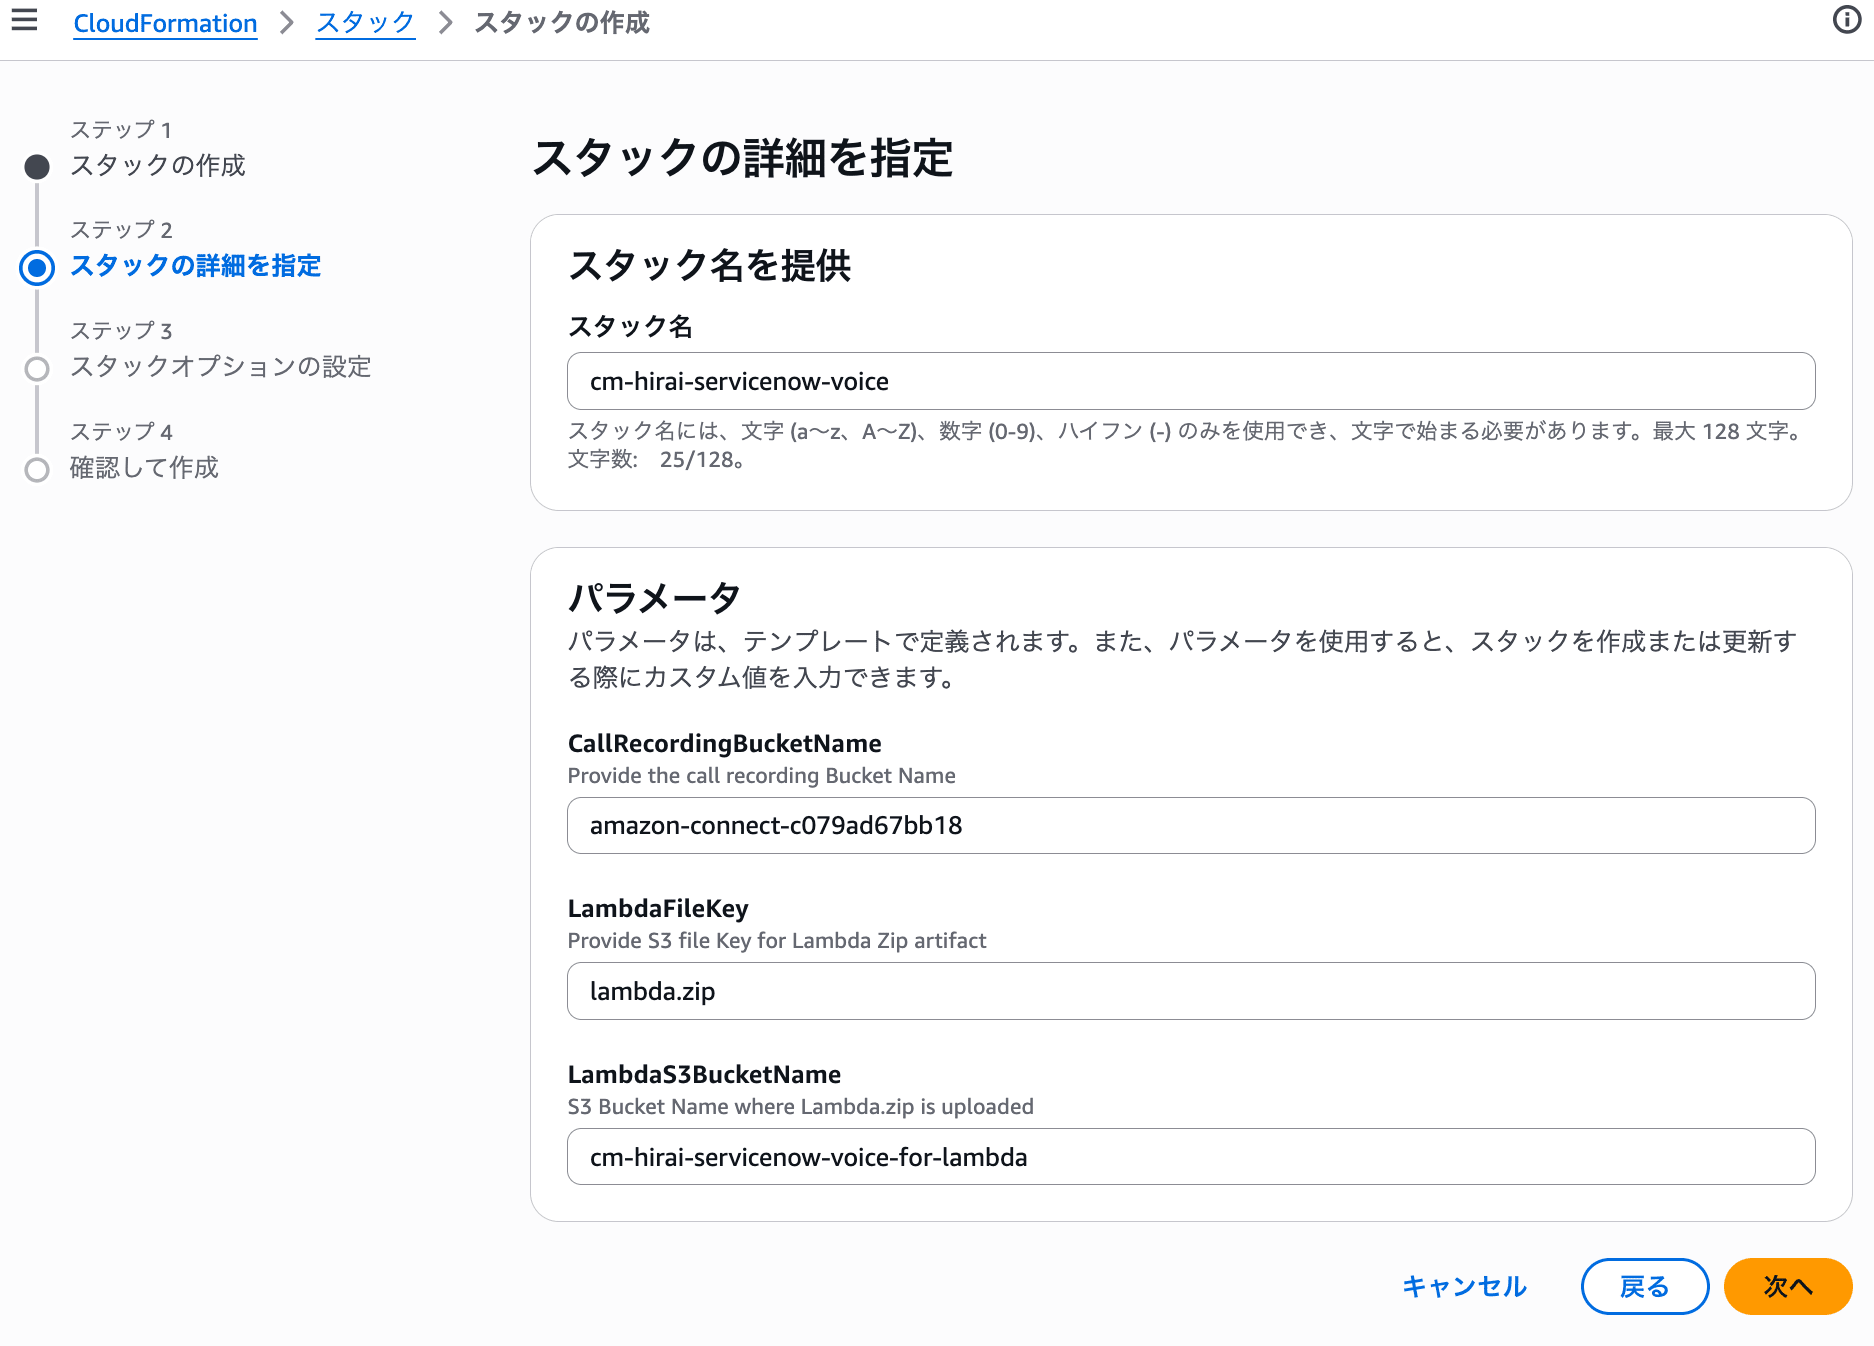Click the 文字数 25/128 counter text

(x=656, y=460)
